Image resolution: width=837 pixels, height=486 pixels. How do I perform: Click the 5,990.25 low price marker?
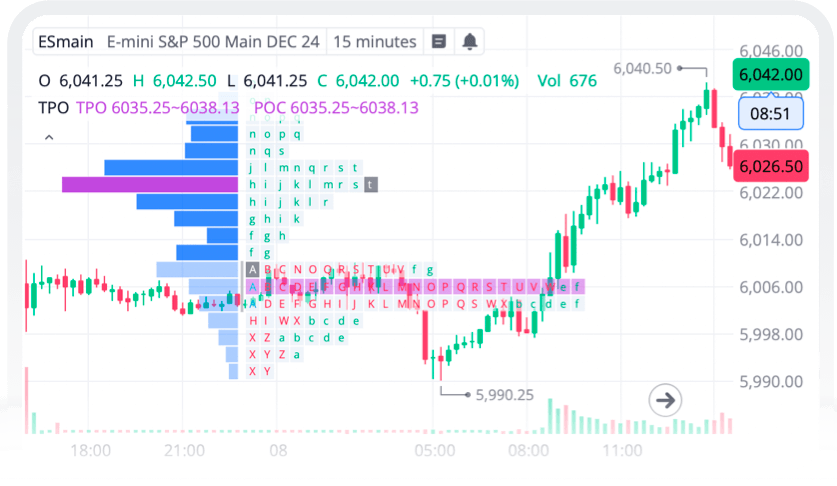503,395
